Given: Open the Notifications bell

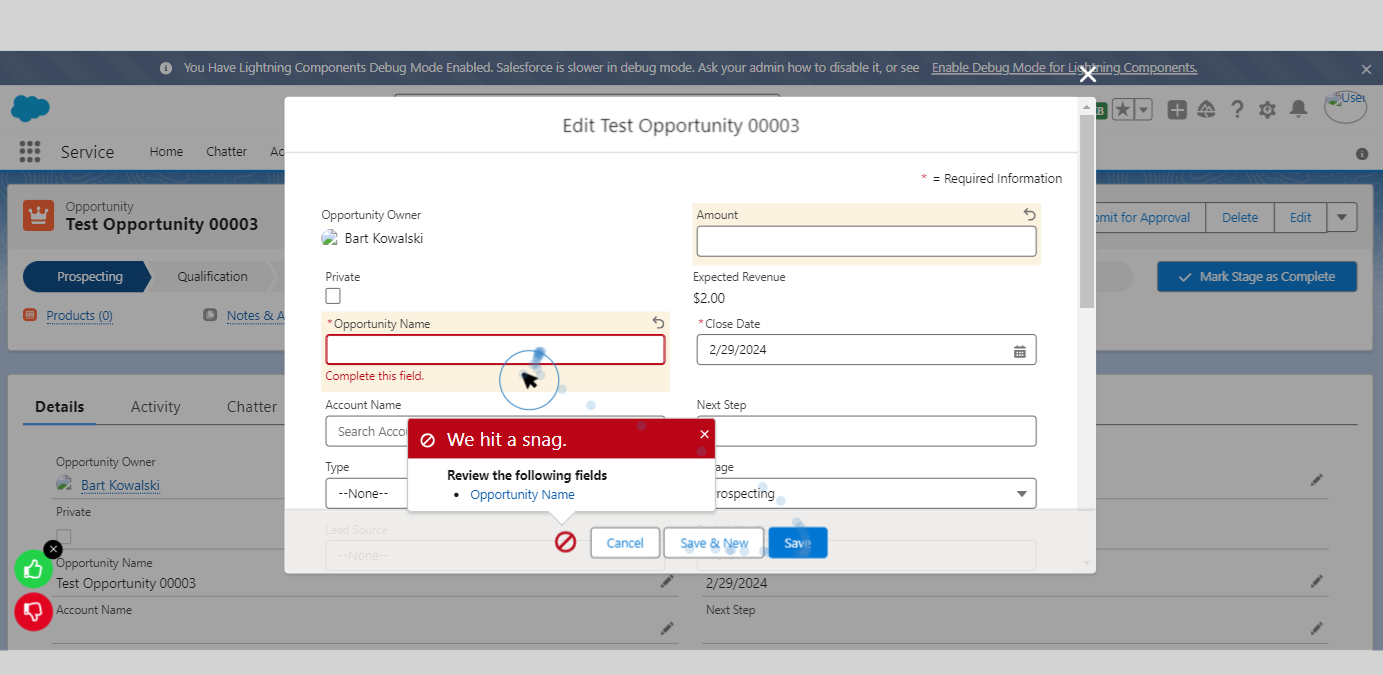Looking at the screenshot, I should tap(1299, 109).
